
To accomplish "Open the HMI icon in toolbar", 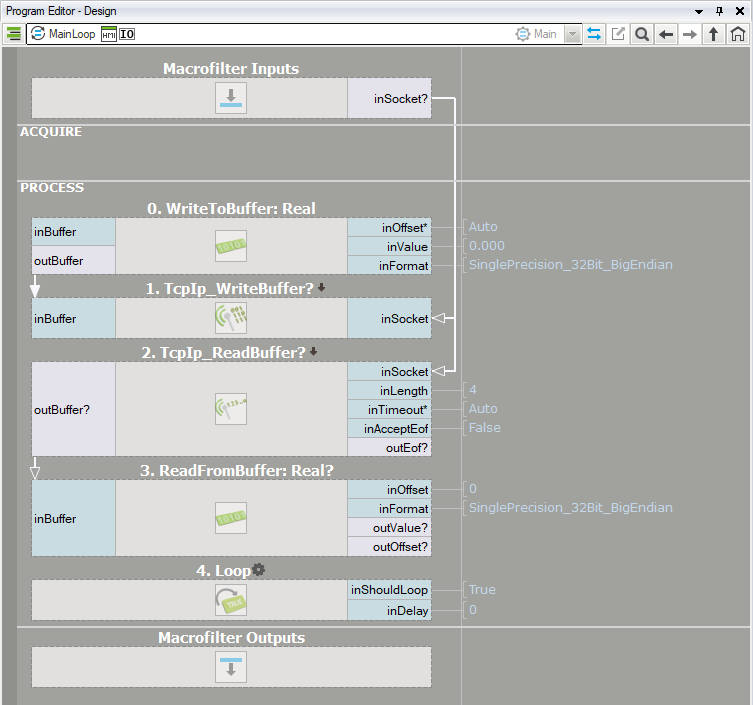I will (x=109, y=34).
